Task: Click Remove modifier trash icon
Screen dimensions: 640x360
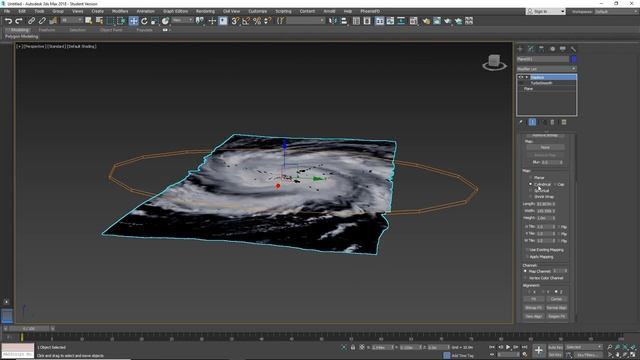Action: coord(553,122)
